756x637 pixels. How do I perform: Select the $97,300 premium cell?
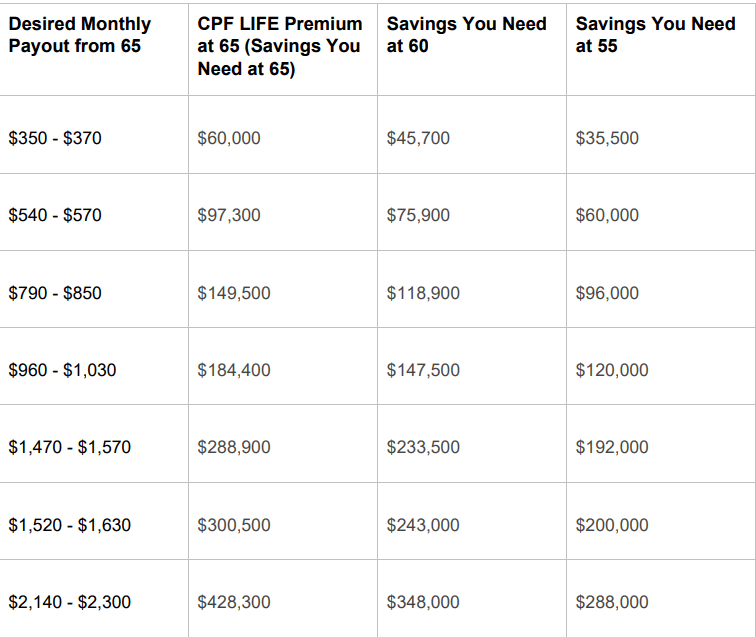[229, 215]
